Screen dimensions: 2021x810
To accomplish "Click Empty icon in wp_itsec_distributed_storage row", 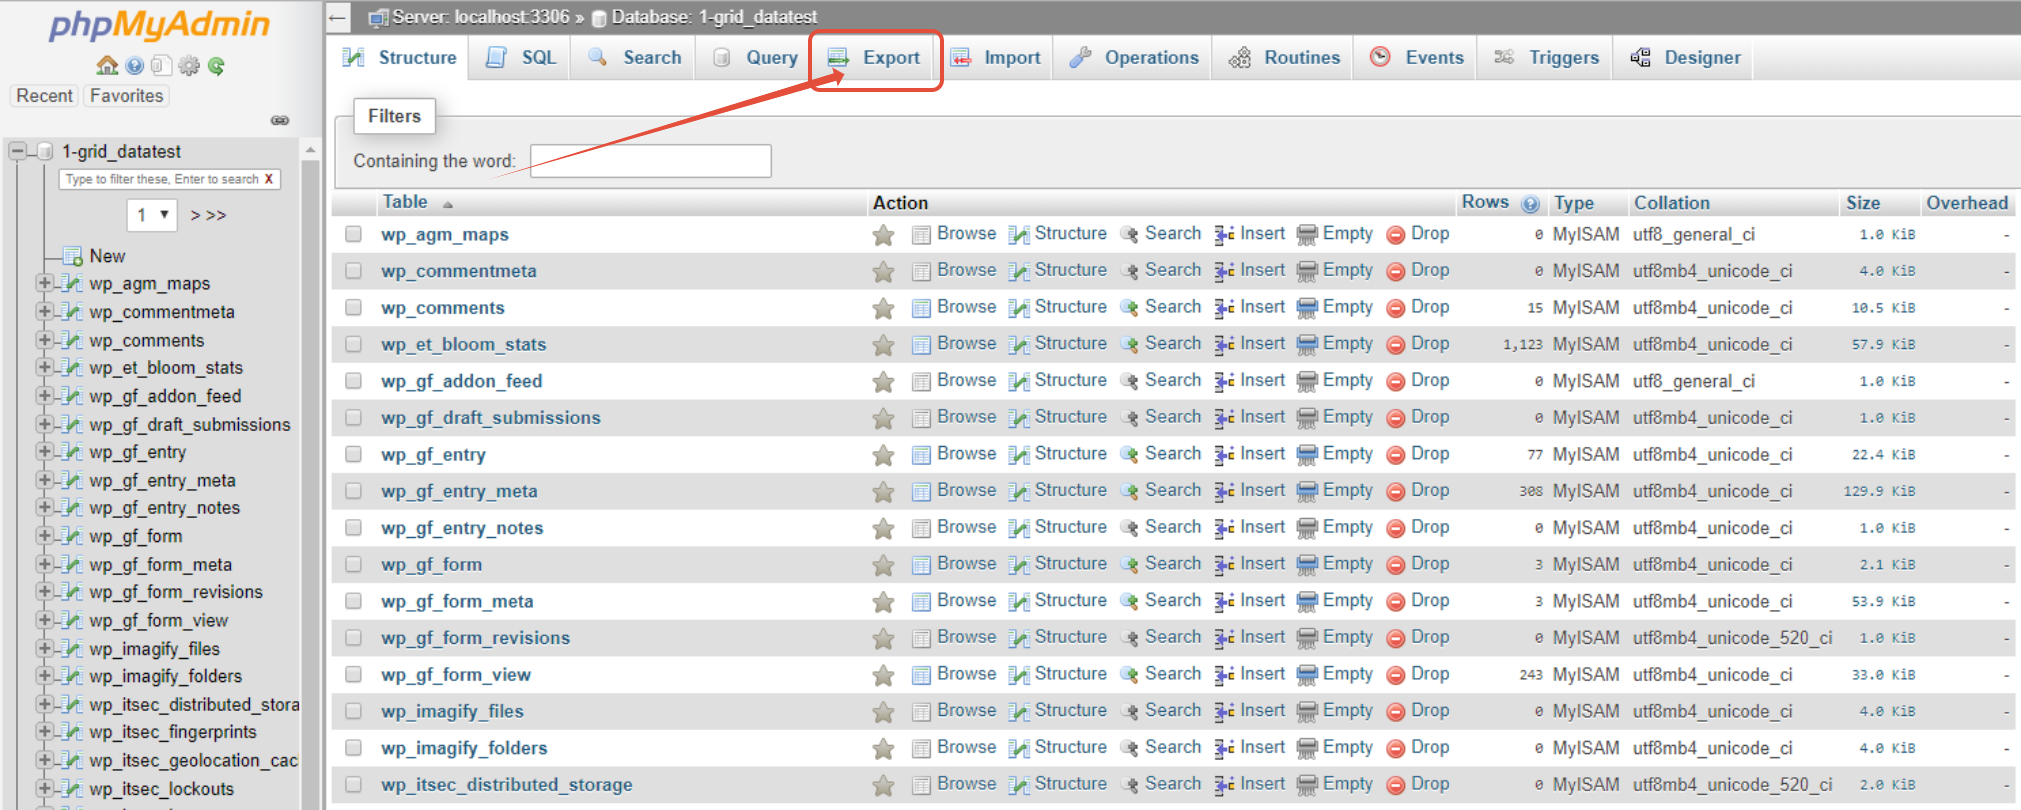I will [1306, 785].
